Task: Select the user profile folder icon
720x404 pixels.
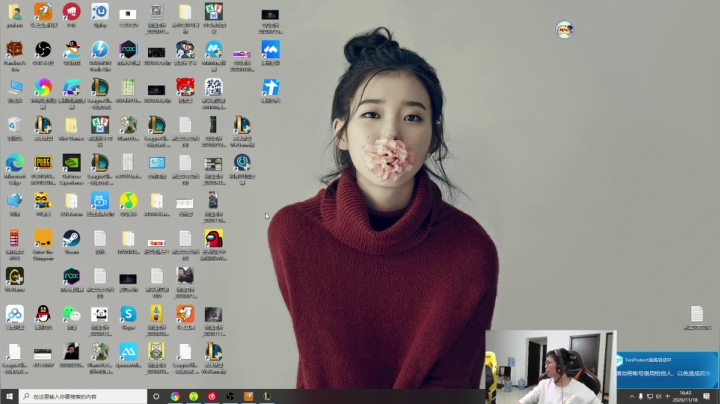Action: [15, 12]
